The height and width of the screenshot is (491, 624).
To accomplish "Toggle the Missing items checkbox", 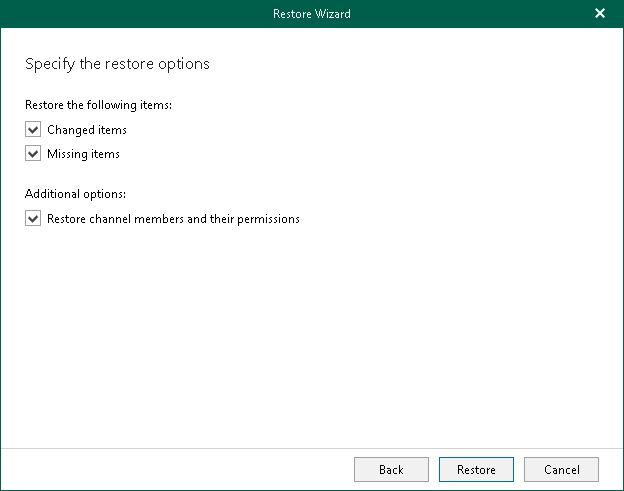I will pos(34,154).
